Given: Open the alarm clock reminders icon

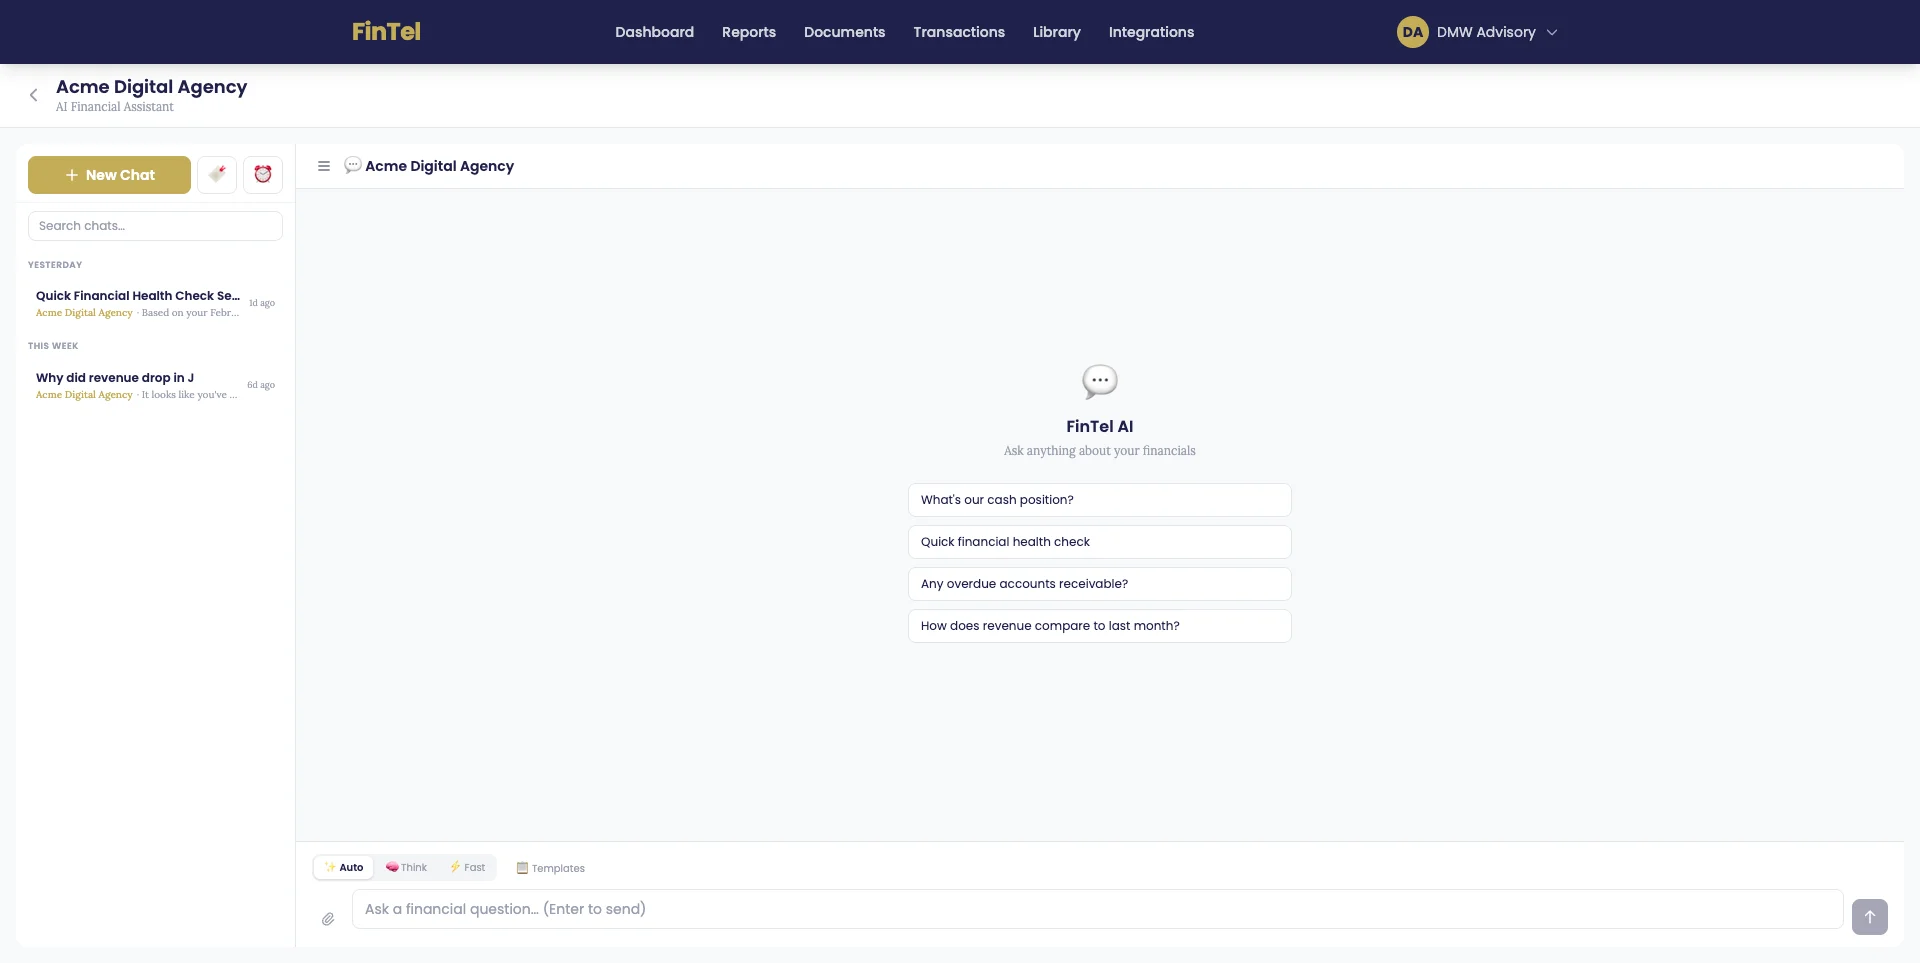Looking at the screenshot, I should [x=262, y=174].
